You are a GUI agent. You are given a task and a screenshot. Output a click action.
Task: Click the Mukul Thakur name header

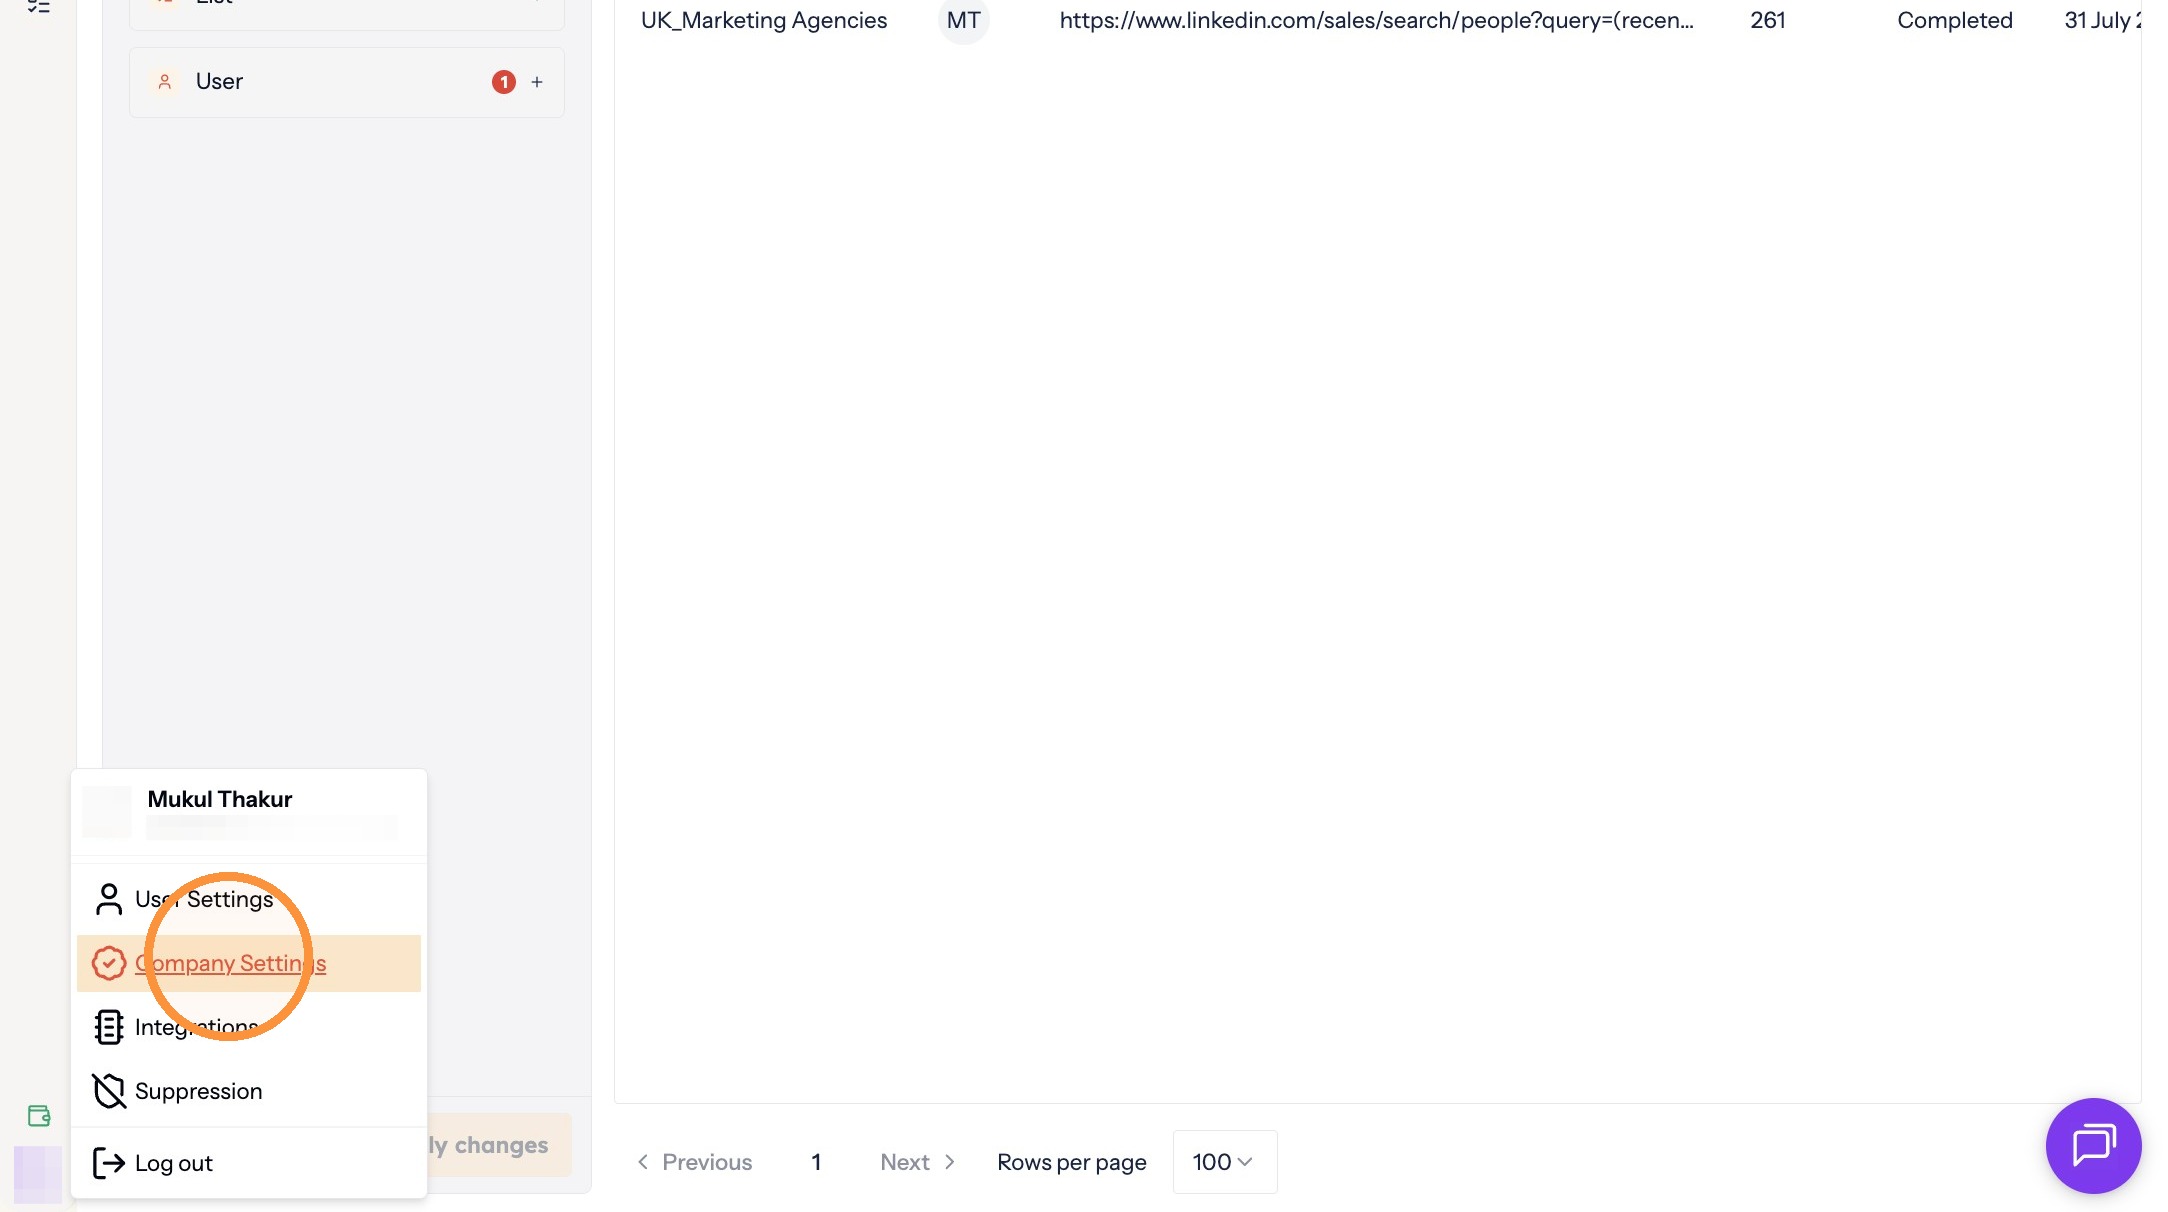tap(220, 799)
